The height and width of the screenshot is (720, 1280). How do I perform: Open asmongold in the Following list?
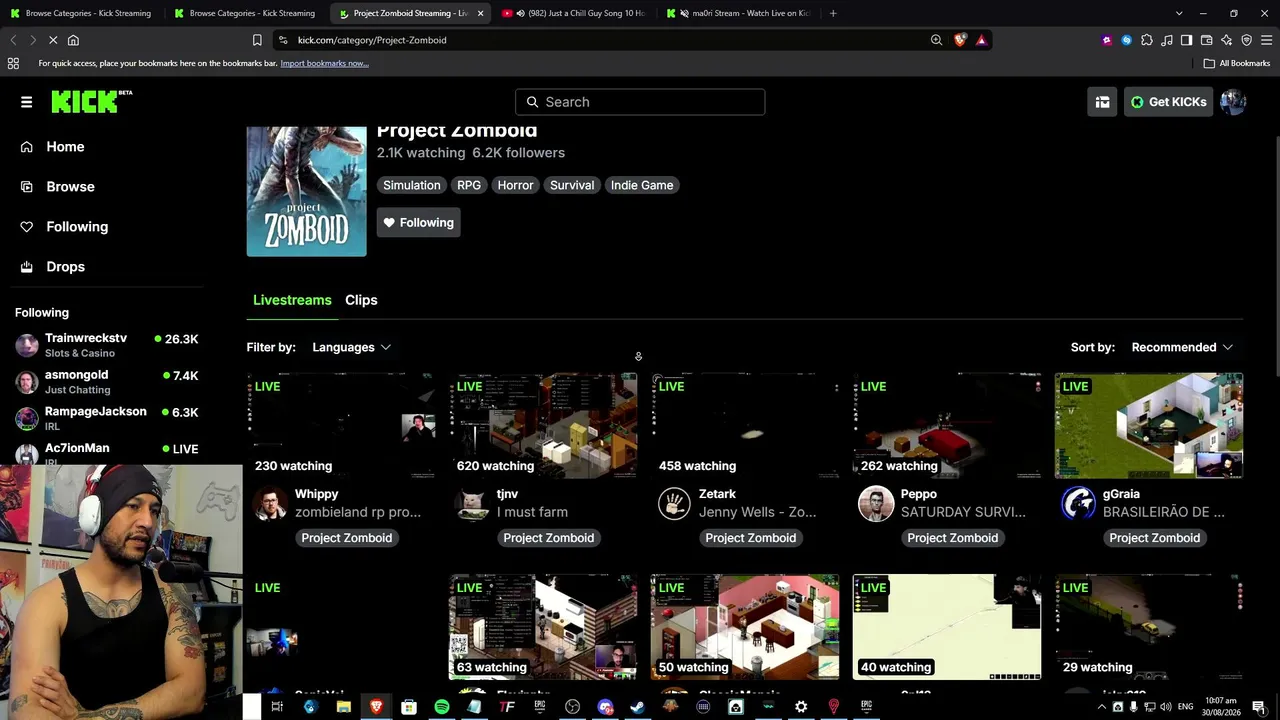pos(107,382)
